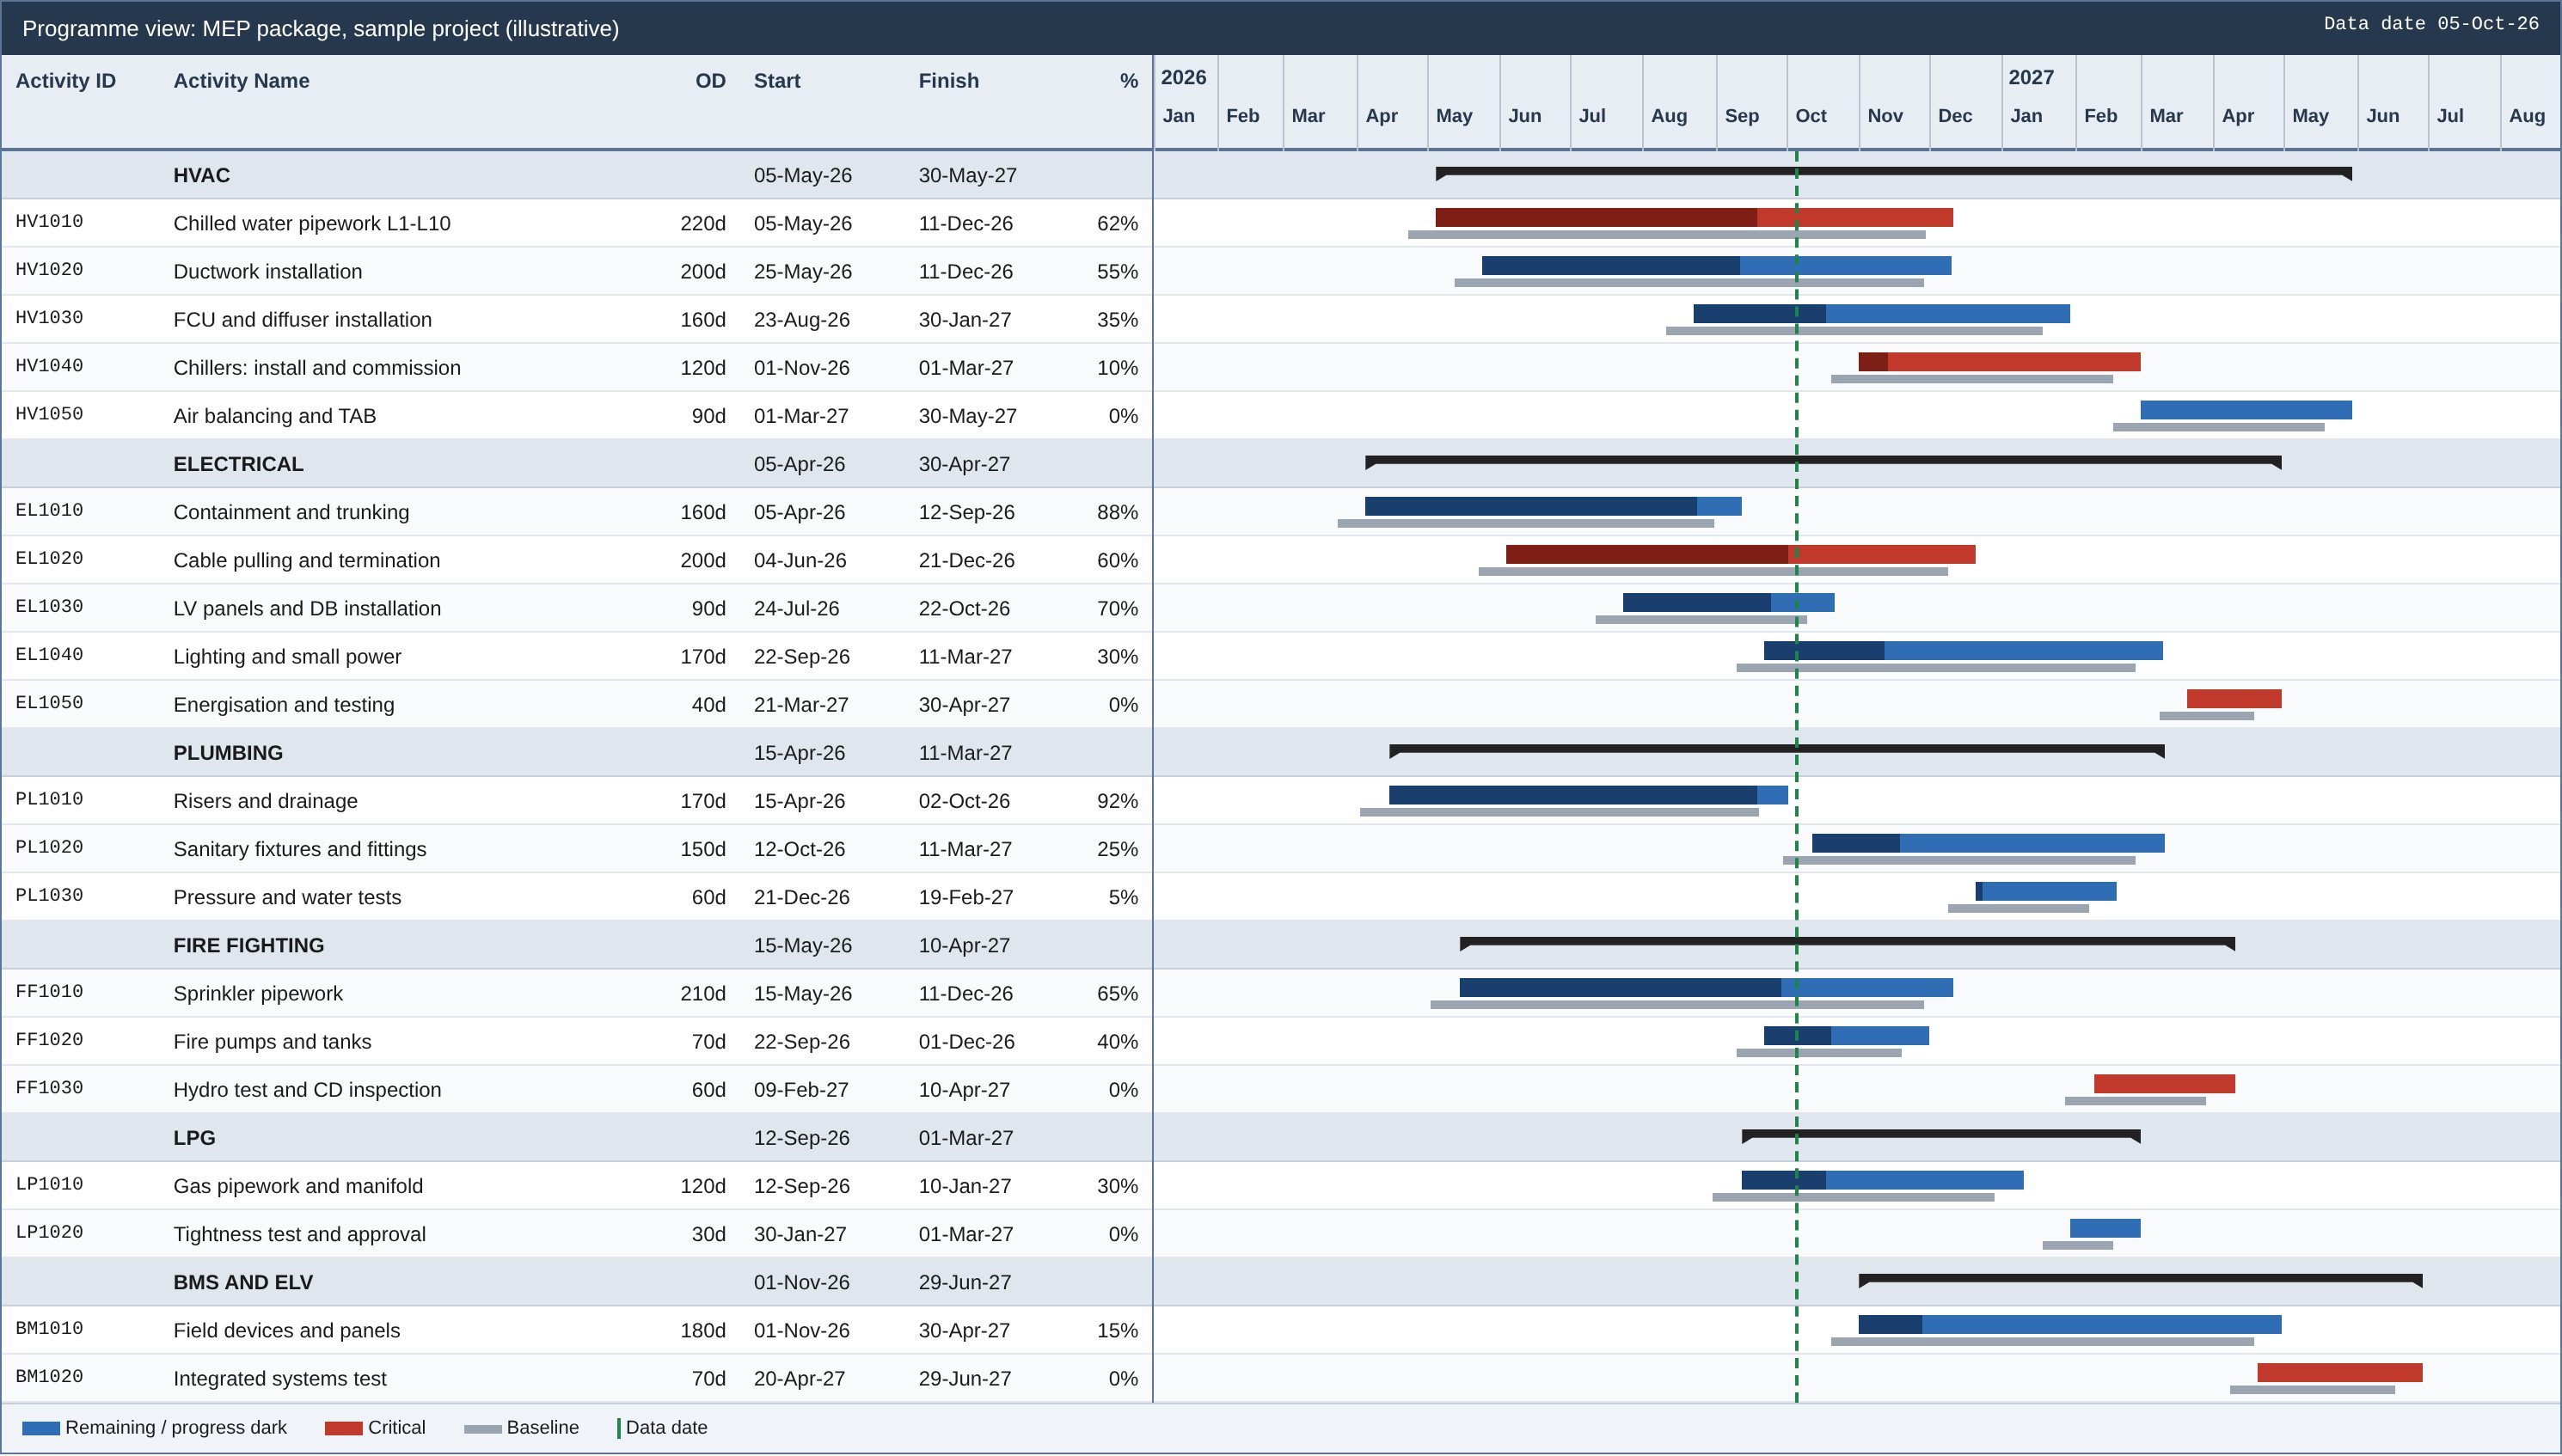This screenshot has height=1456, width=2562.
Task: Click the green Data date legend marker
Action: [619, 1428]
